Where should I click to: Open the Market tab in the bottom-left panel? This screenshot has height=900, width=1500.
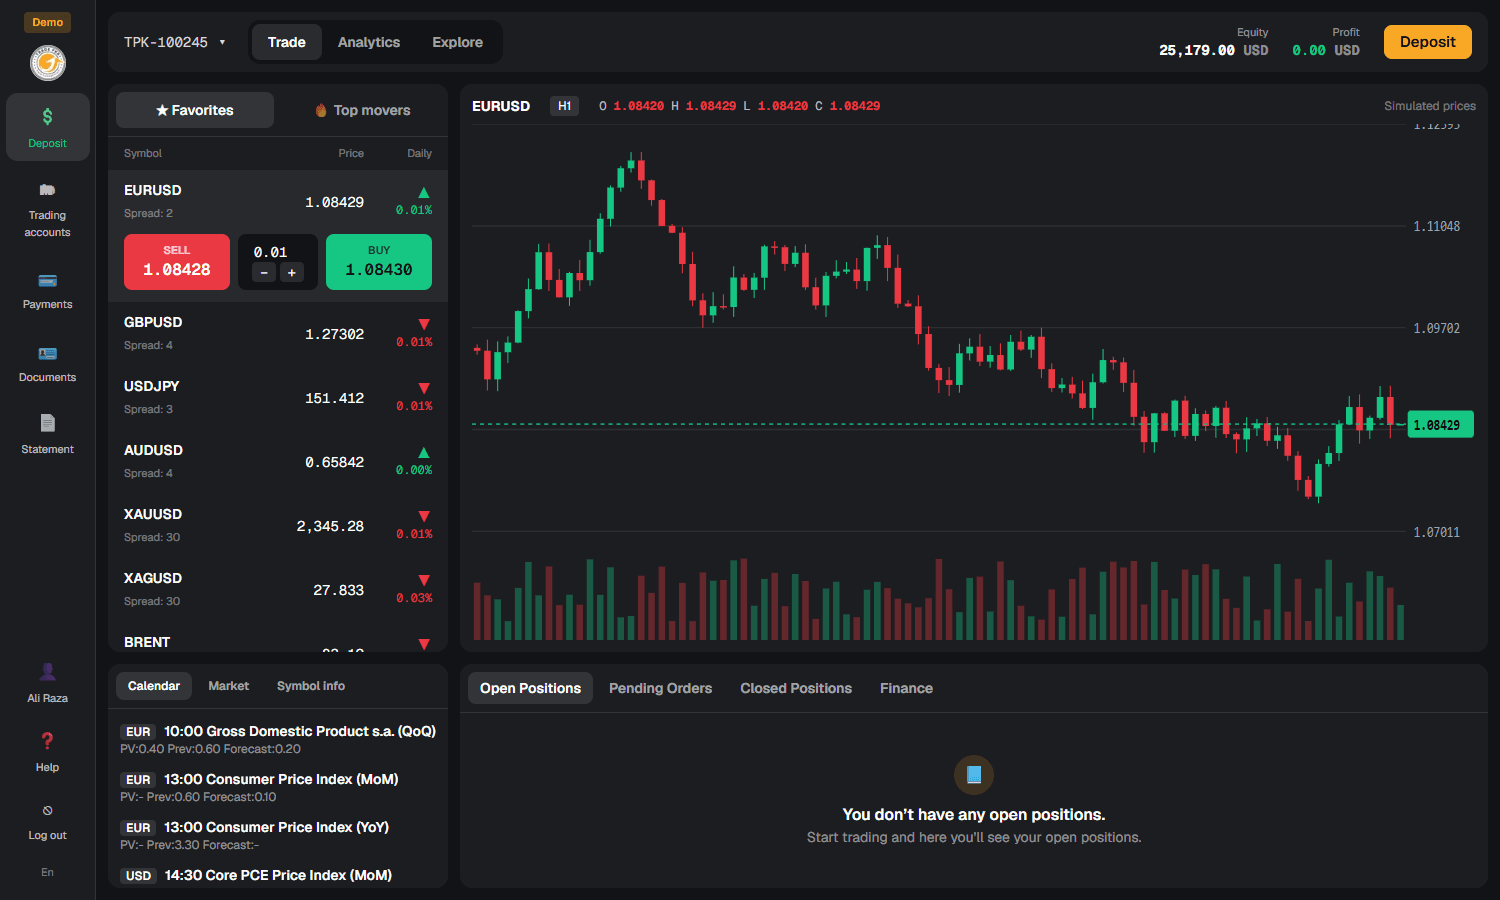[x=229, y=686]
